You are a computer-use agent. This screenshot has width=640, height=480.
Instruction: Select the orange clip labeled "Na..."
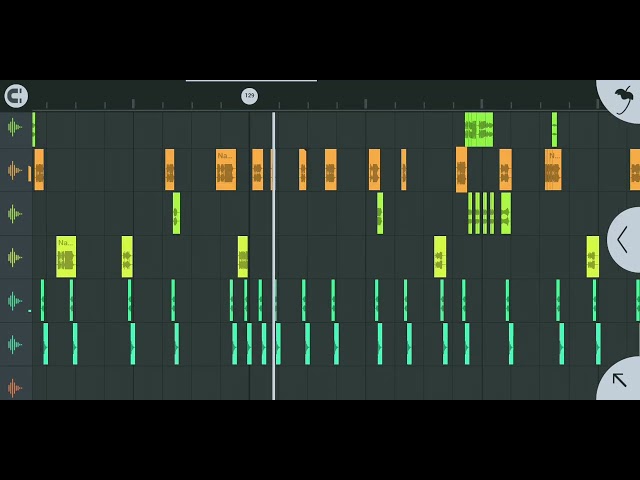pos(226,170)
